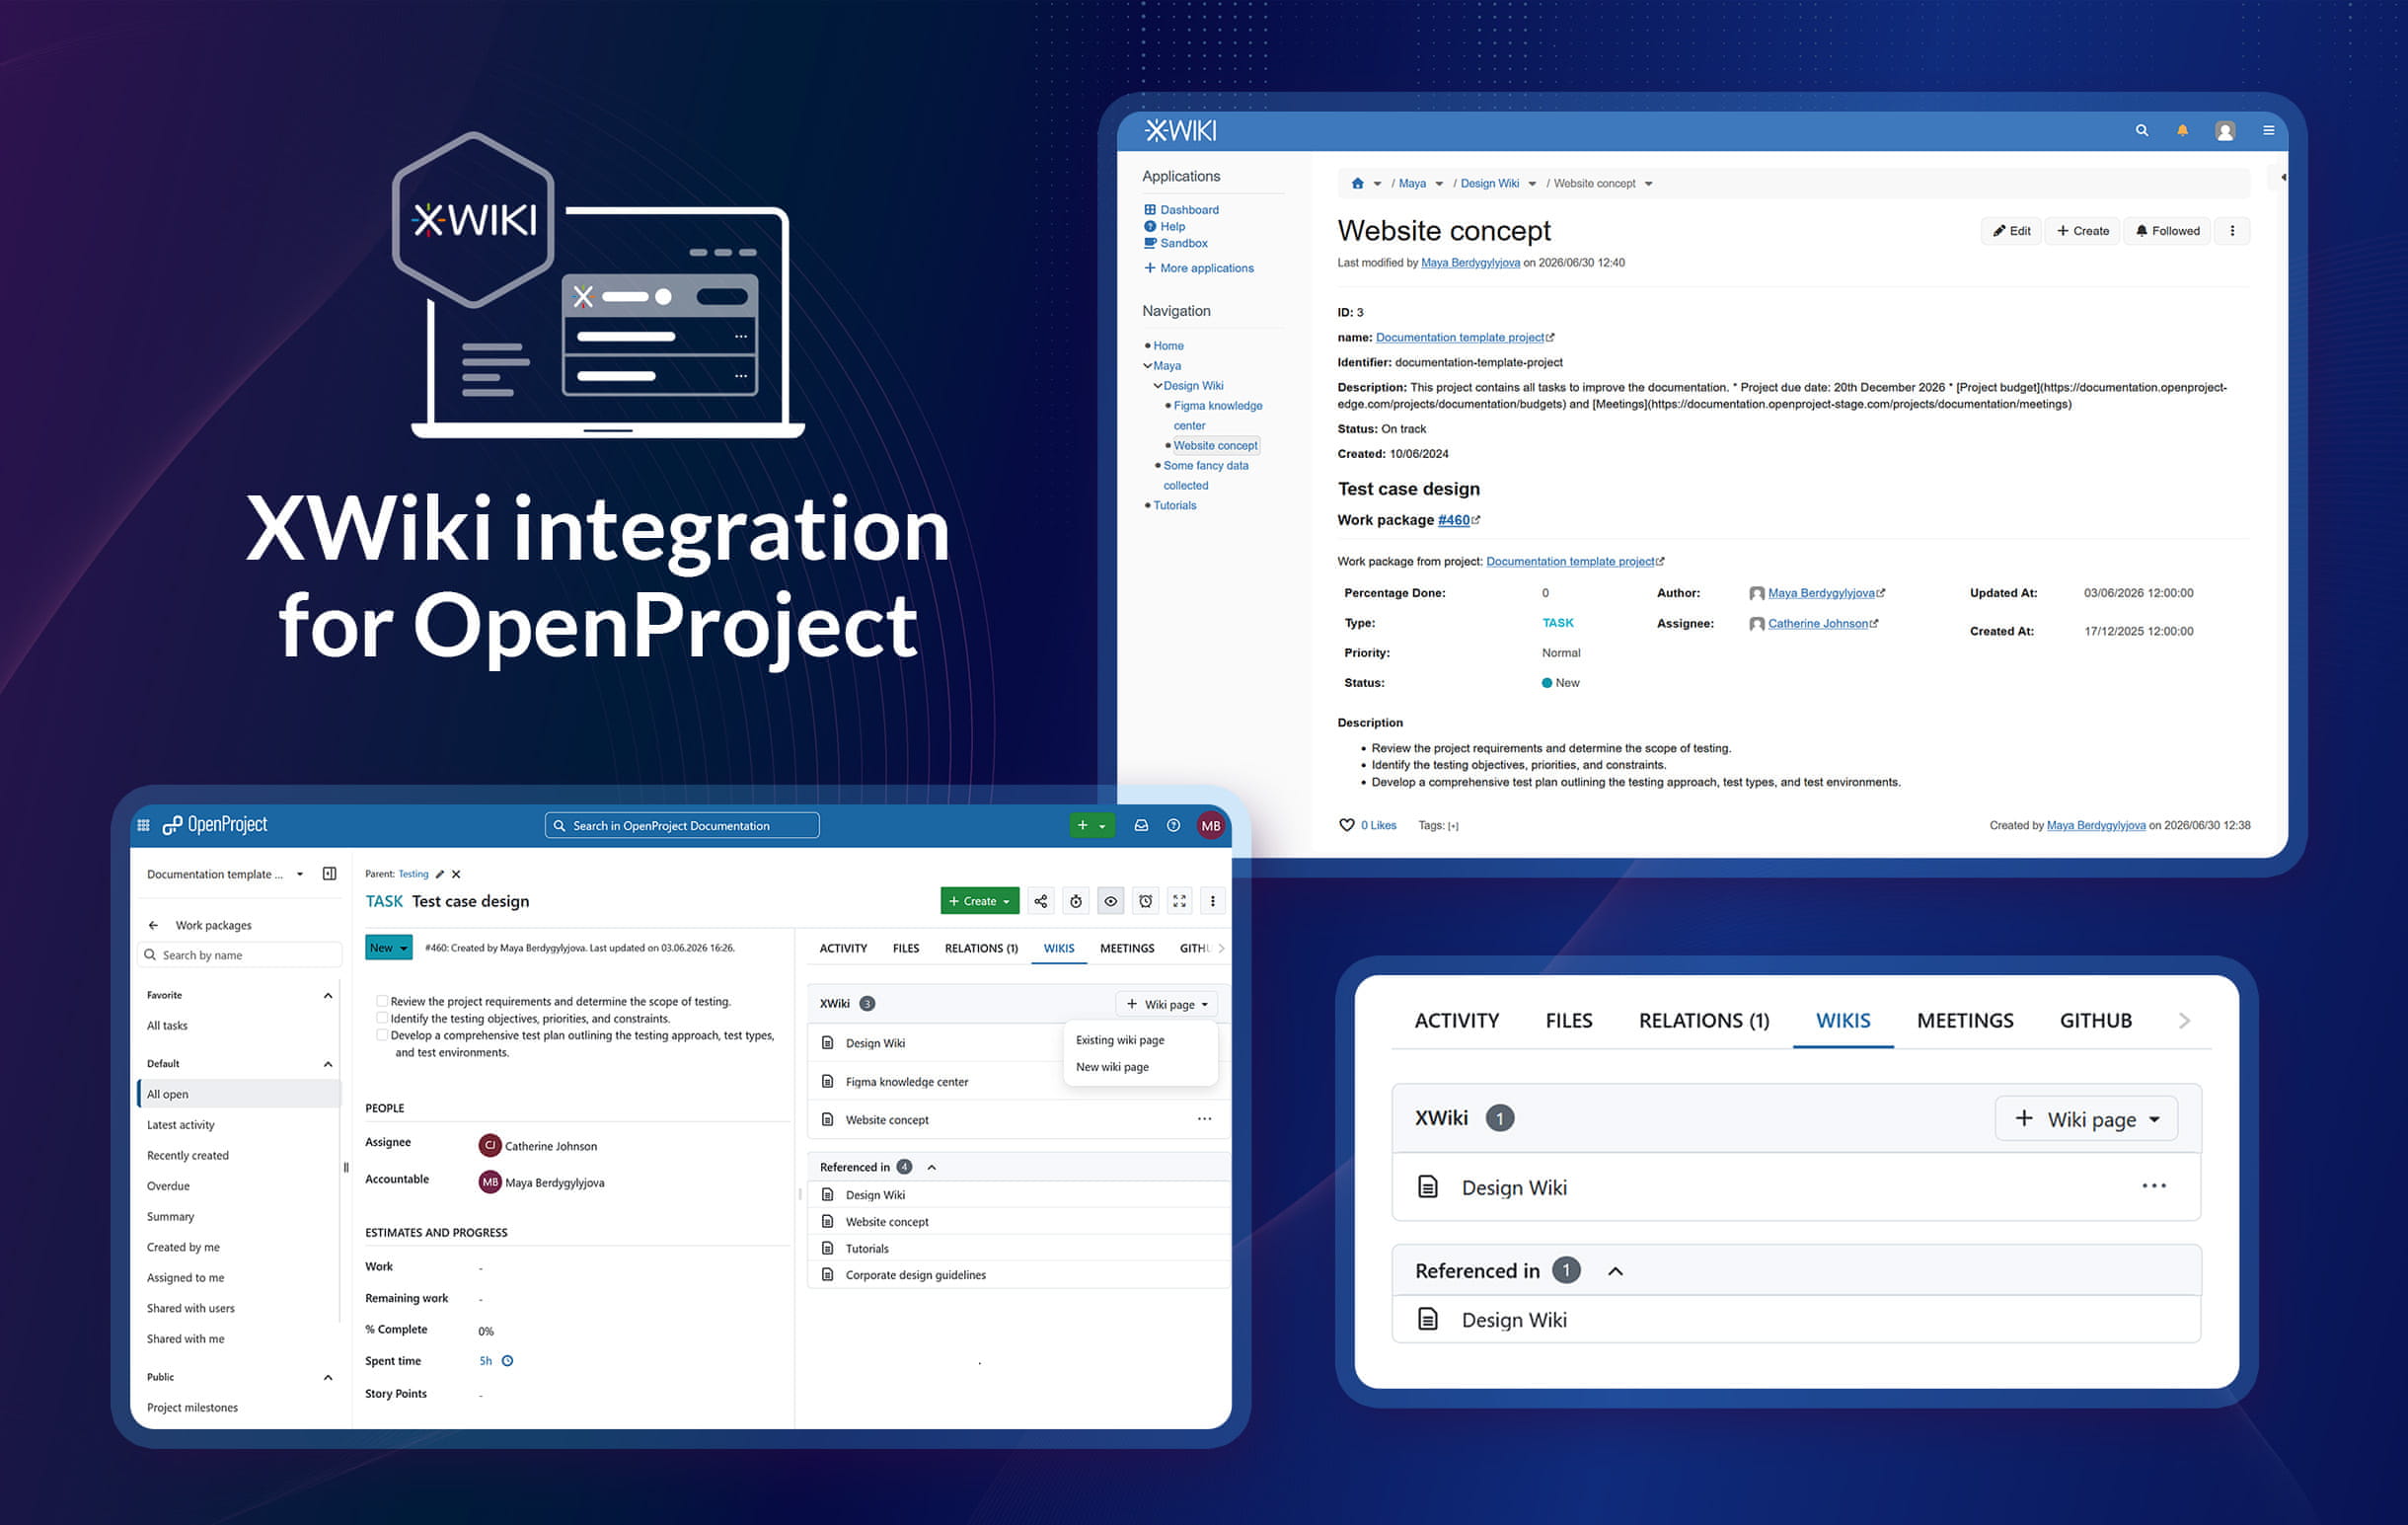Choose 'New wiki page' menu option

tap(1112, 1067)
